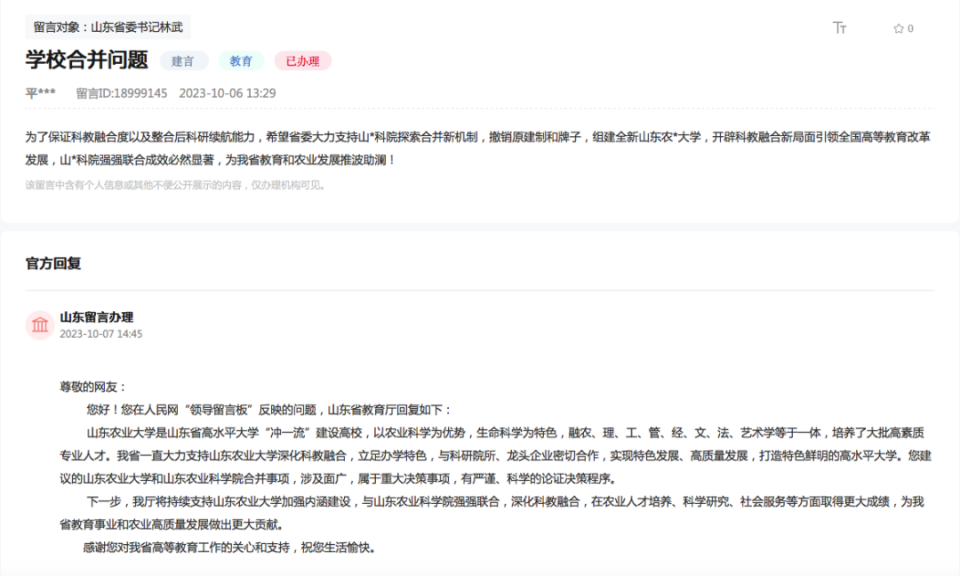This screenshot has width=960, height=576.
Task: Click the gray privacy notice under the message
Action: (175, 185)
